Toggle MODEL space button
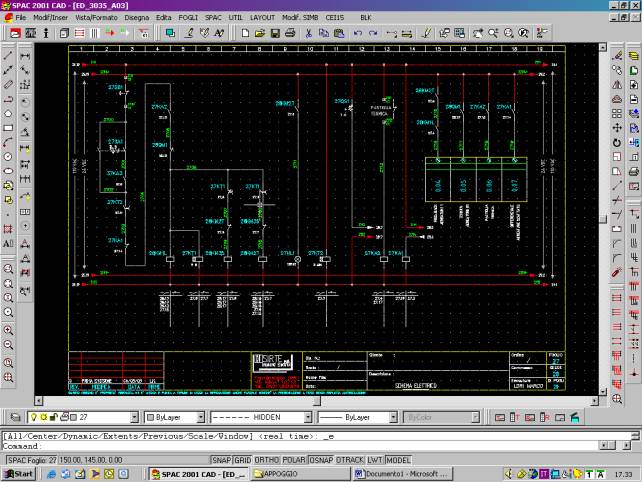The height and width of the screenshot is (482, 642). point(398,460)
